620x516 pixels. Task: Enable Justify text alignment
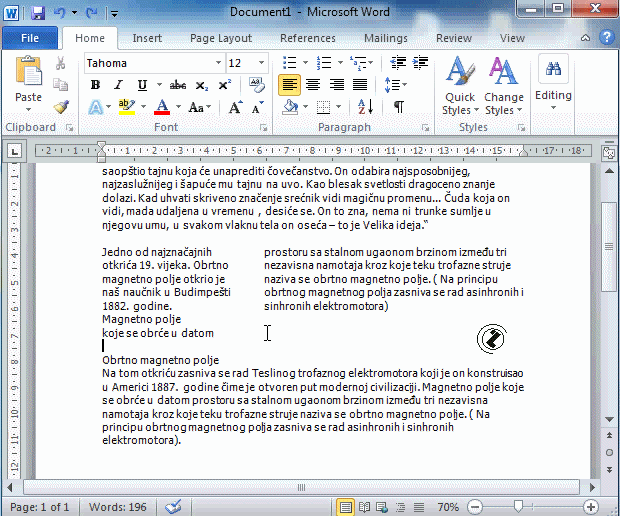359,85
